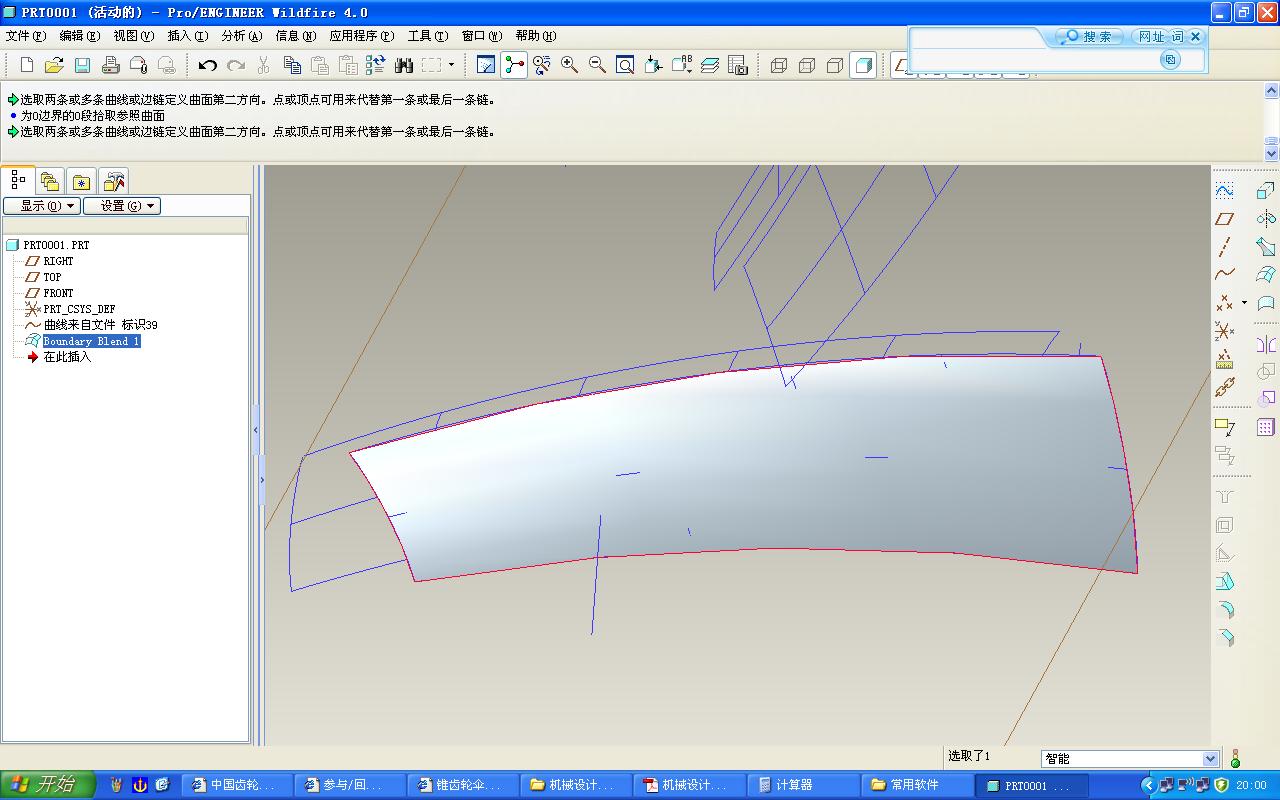The width and height of the screenshot is (1280, 800).
Task: Open the 文件 menu
Action: pos(26,36)
